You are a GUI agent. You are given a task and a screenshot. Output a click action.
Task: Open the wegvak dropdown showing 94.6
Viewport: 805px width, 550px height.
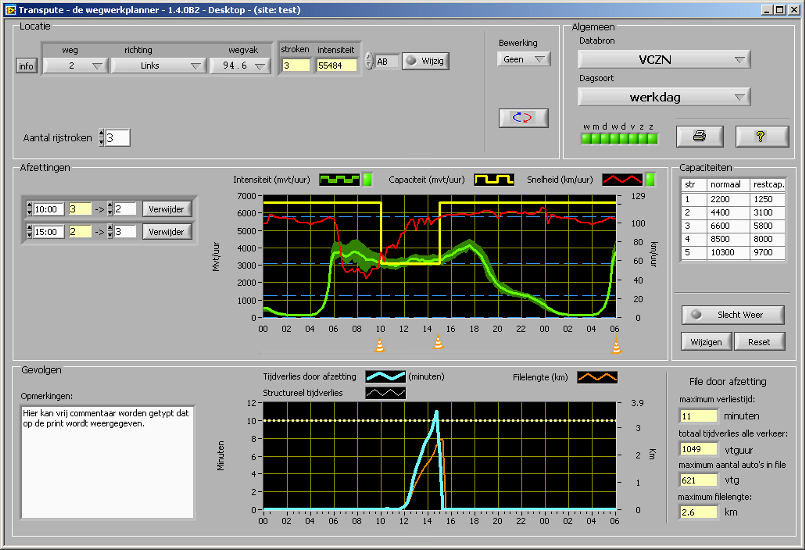pos(240,66)
